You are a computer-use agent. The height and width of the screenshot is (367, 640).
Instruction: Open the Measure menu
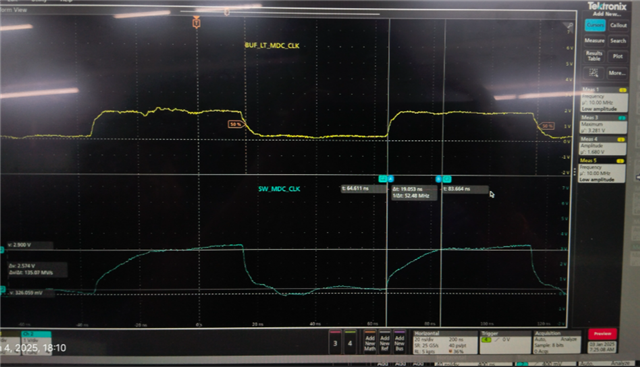pos(594,40)
